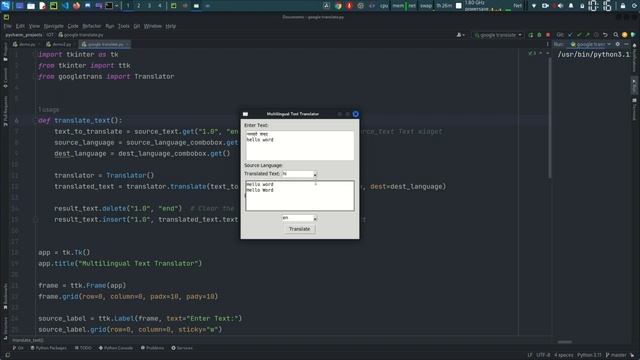Open the TODO tool window
The height and width of the screenshot is (360, 640).
point(83,348)
